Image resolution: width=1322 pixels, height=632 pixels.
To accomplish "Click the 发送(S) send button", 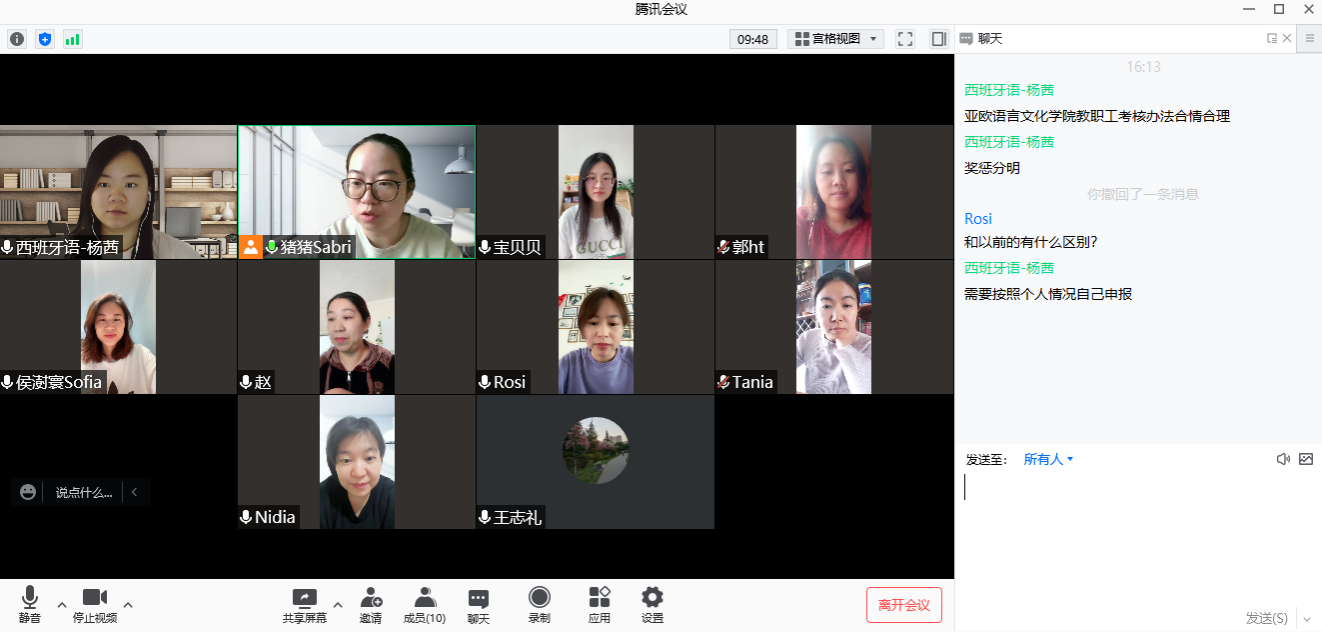I will click(x=1266, y=618).
